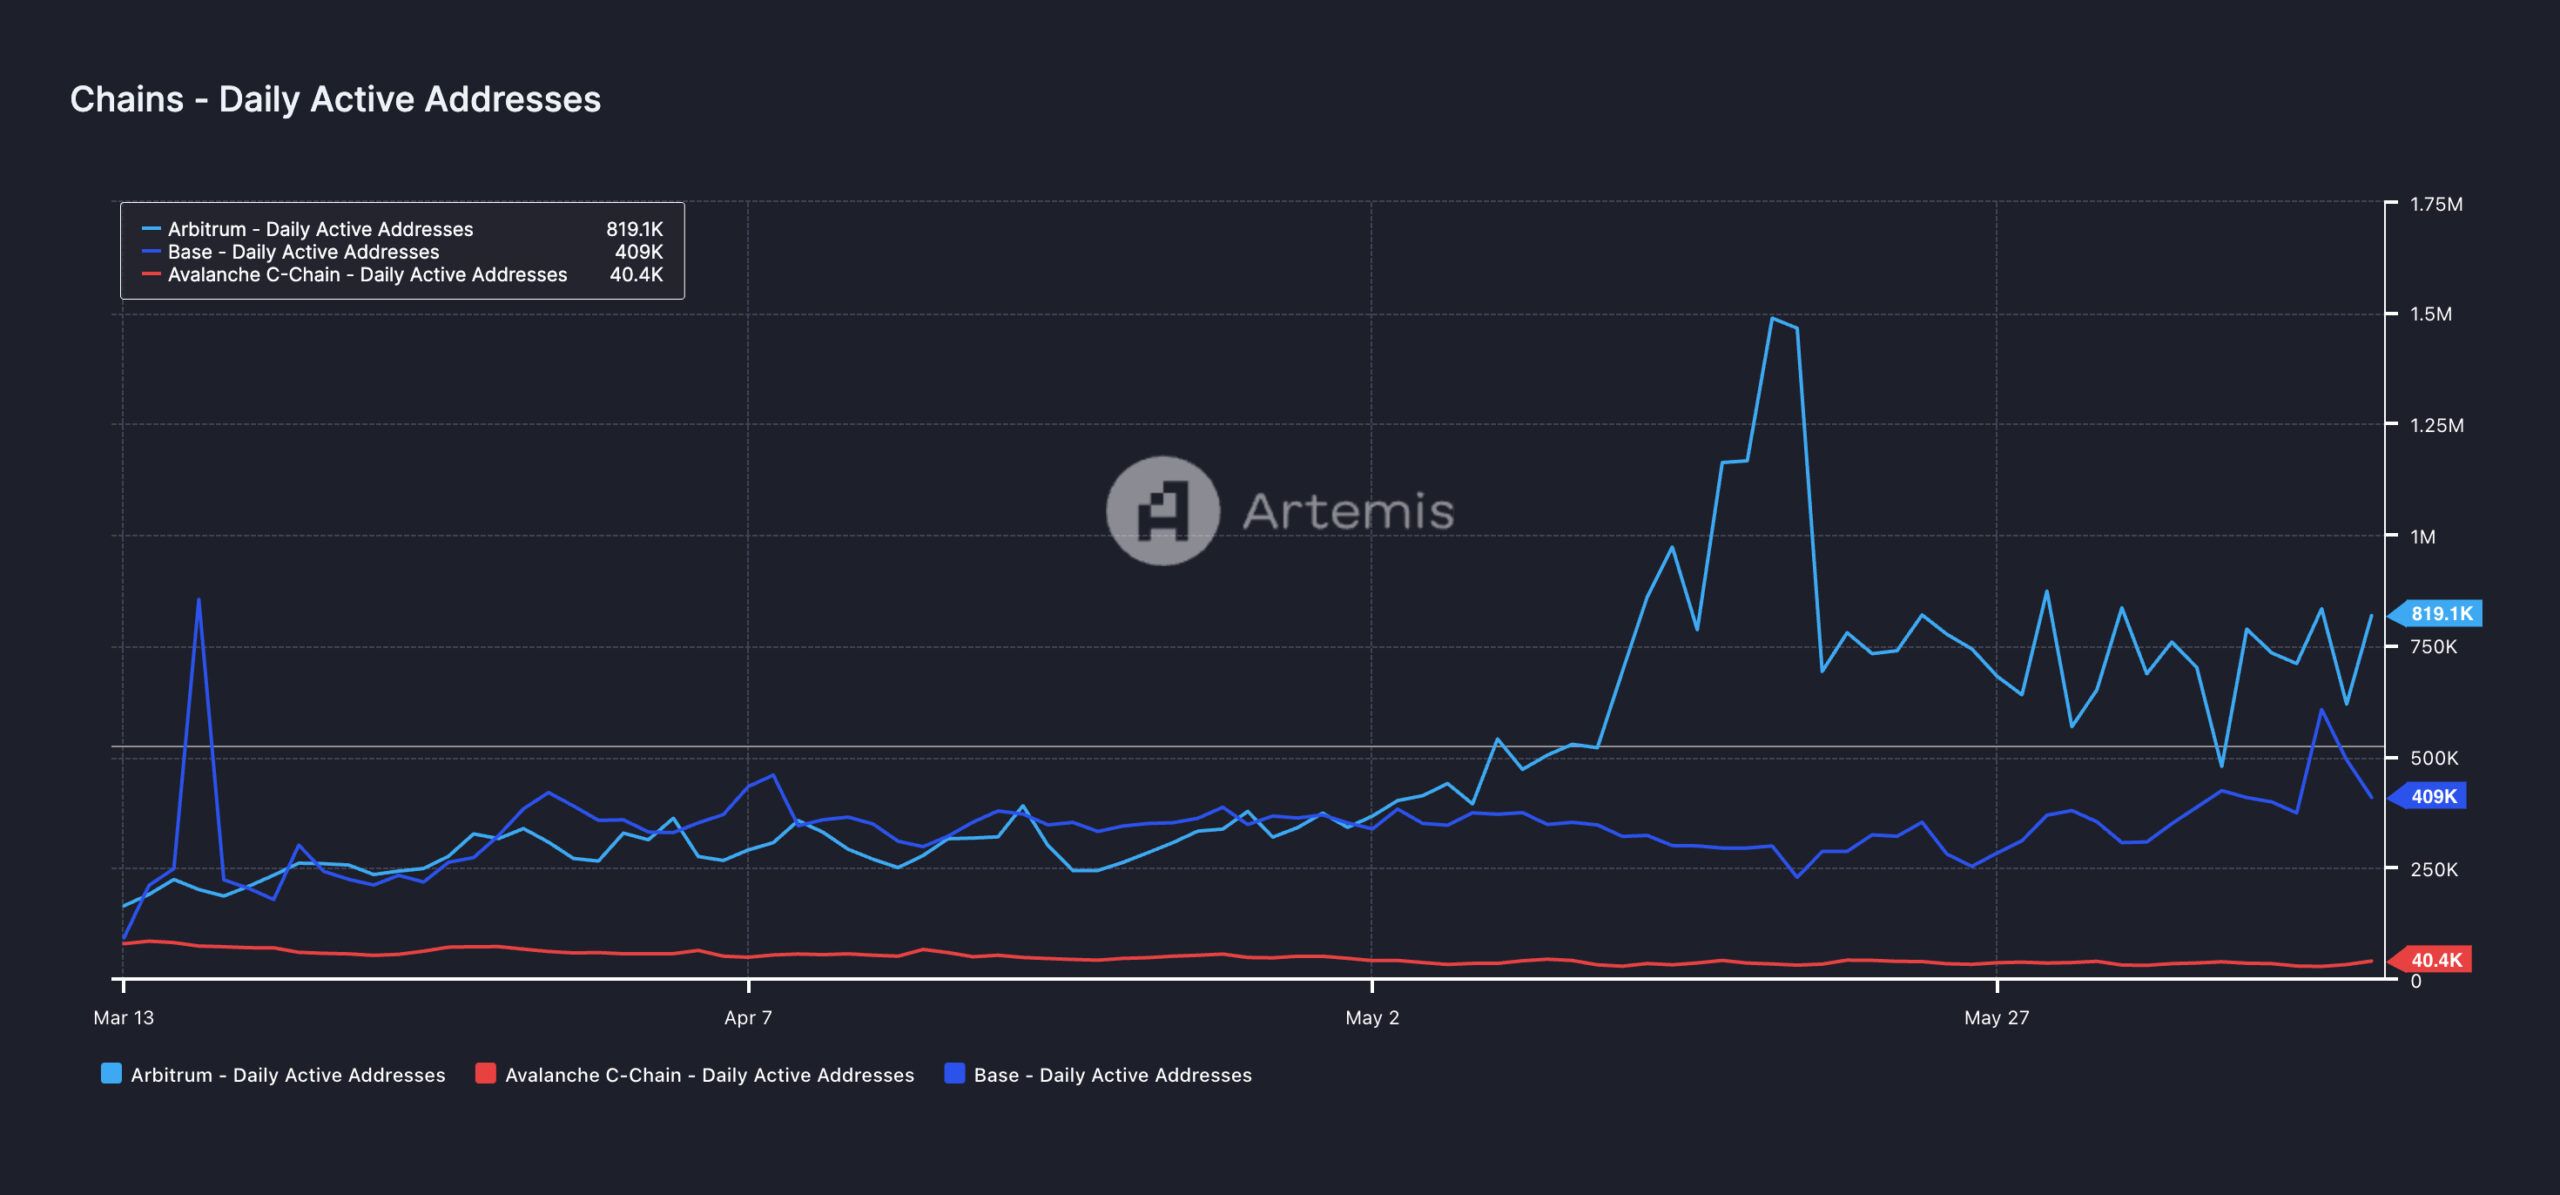The height and width of the screenshot is (1195, 2560).
Task: Click the Avalanche line marker in tooltip box
Action: tap(151, 274)
